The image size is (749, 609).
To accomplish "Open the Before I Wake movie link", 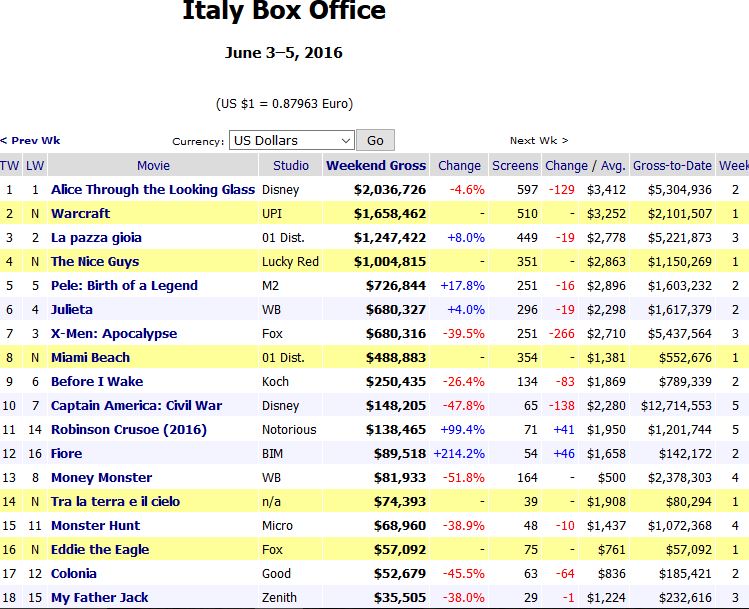I will (97, 382).
